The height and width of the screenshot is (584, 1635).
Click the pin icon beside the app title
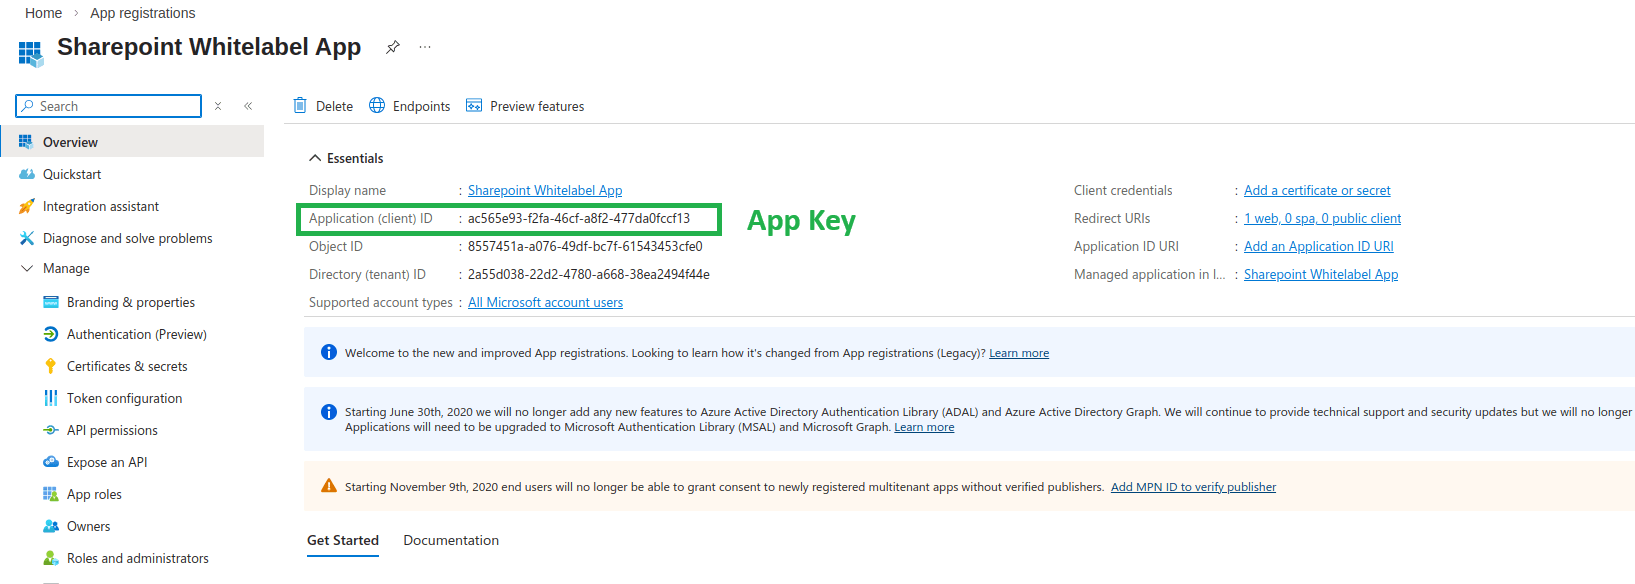[x=393, y=47]
